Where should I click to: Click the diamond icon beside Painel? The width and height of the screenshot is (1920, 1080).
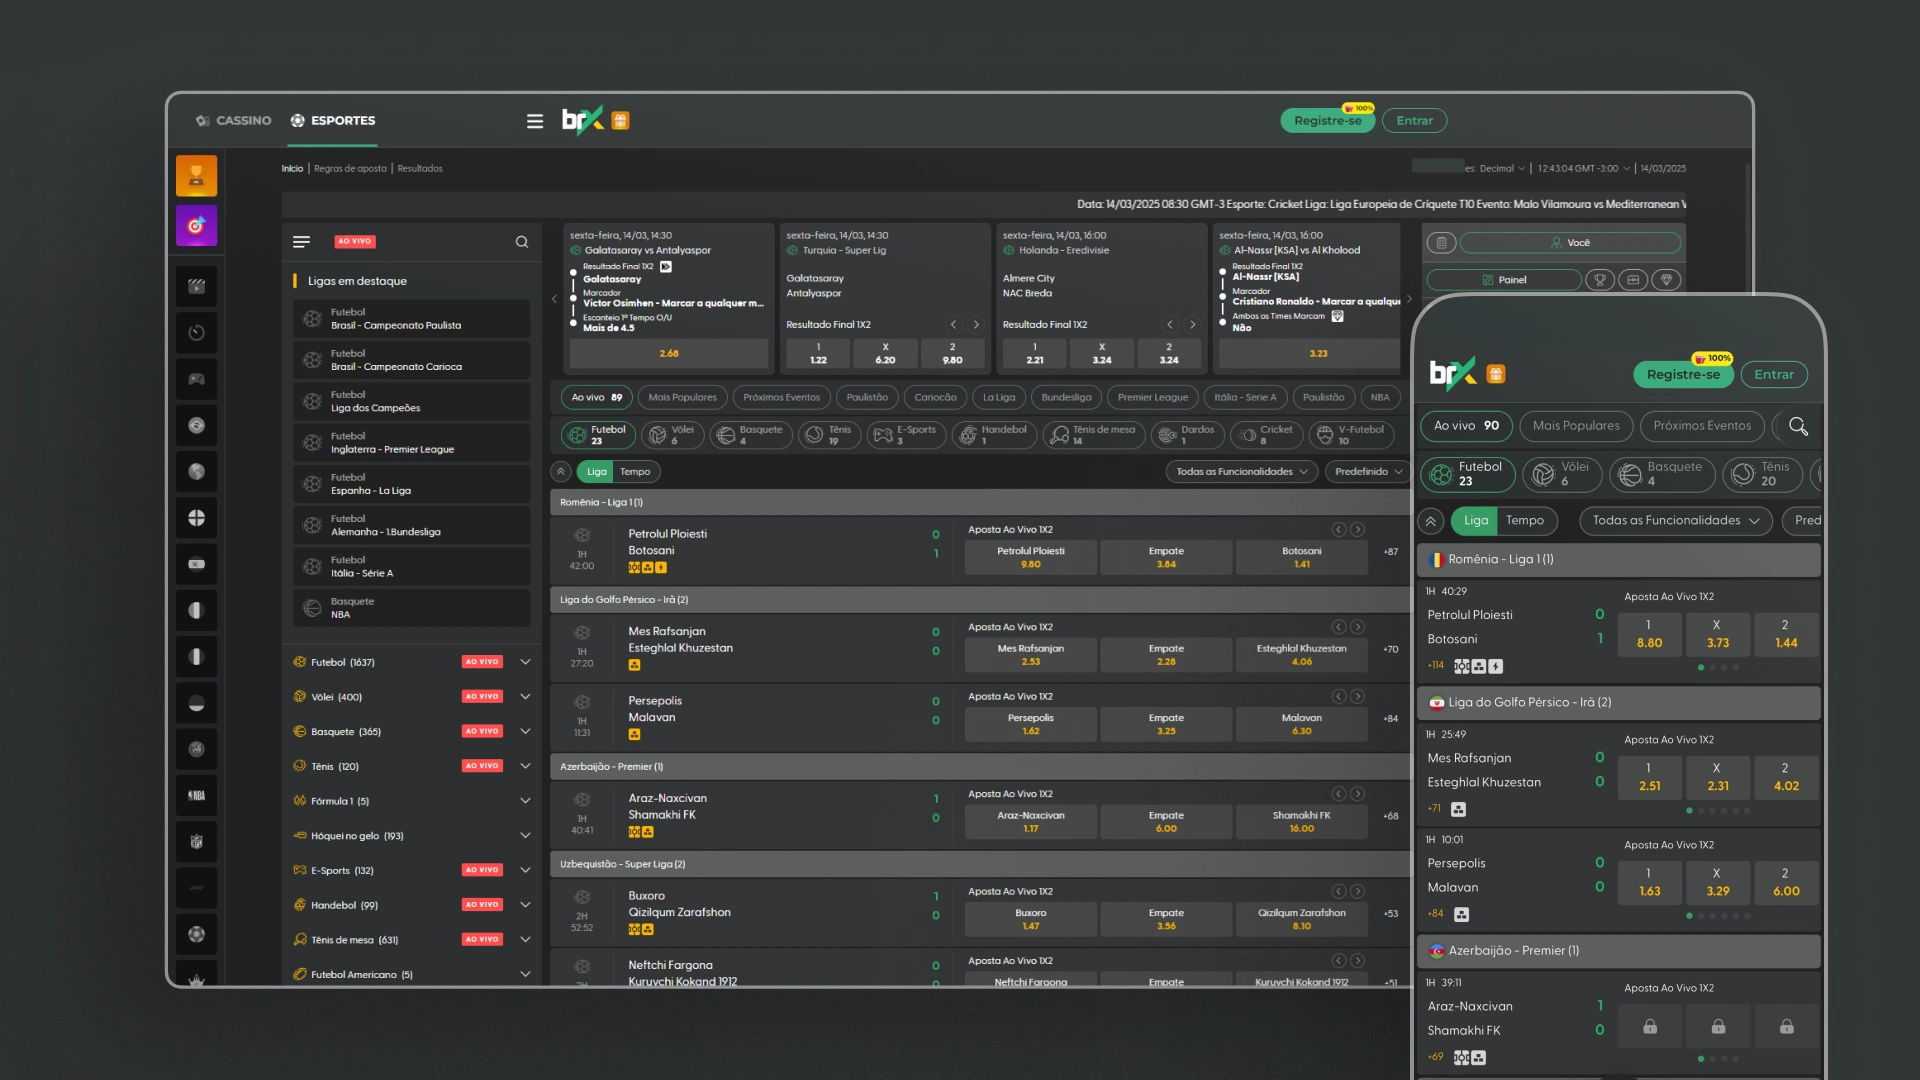pyautogui.click(x=1666, y=280)
